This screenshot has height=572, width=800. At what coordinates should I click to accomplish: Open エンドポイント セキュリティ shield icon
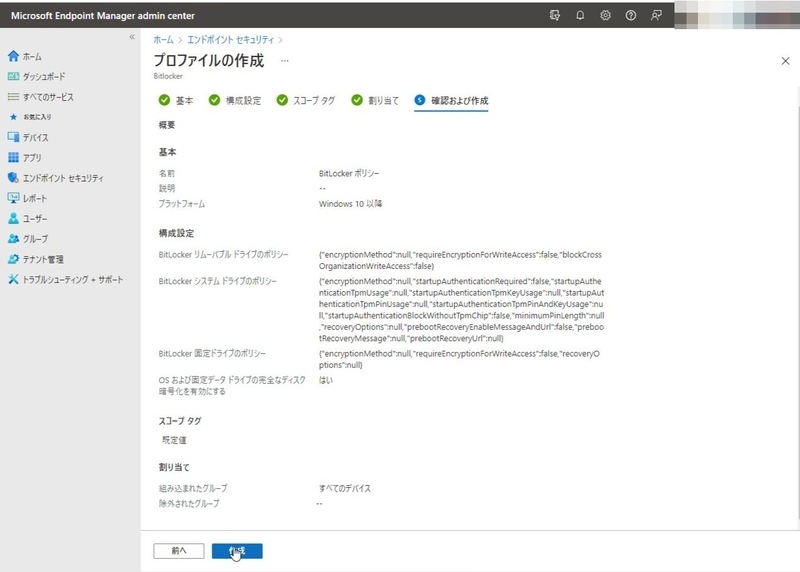13,178
